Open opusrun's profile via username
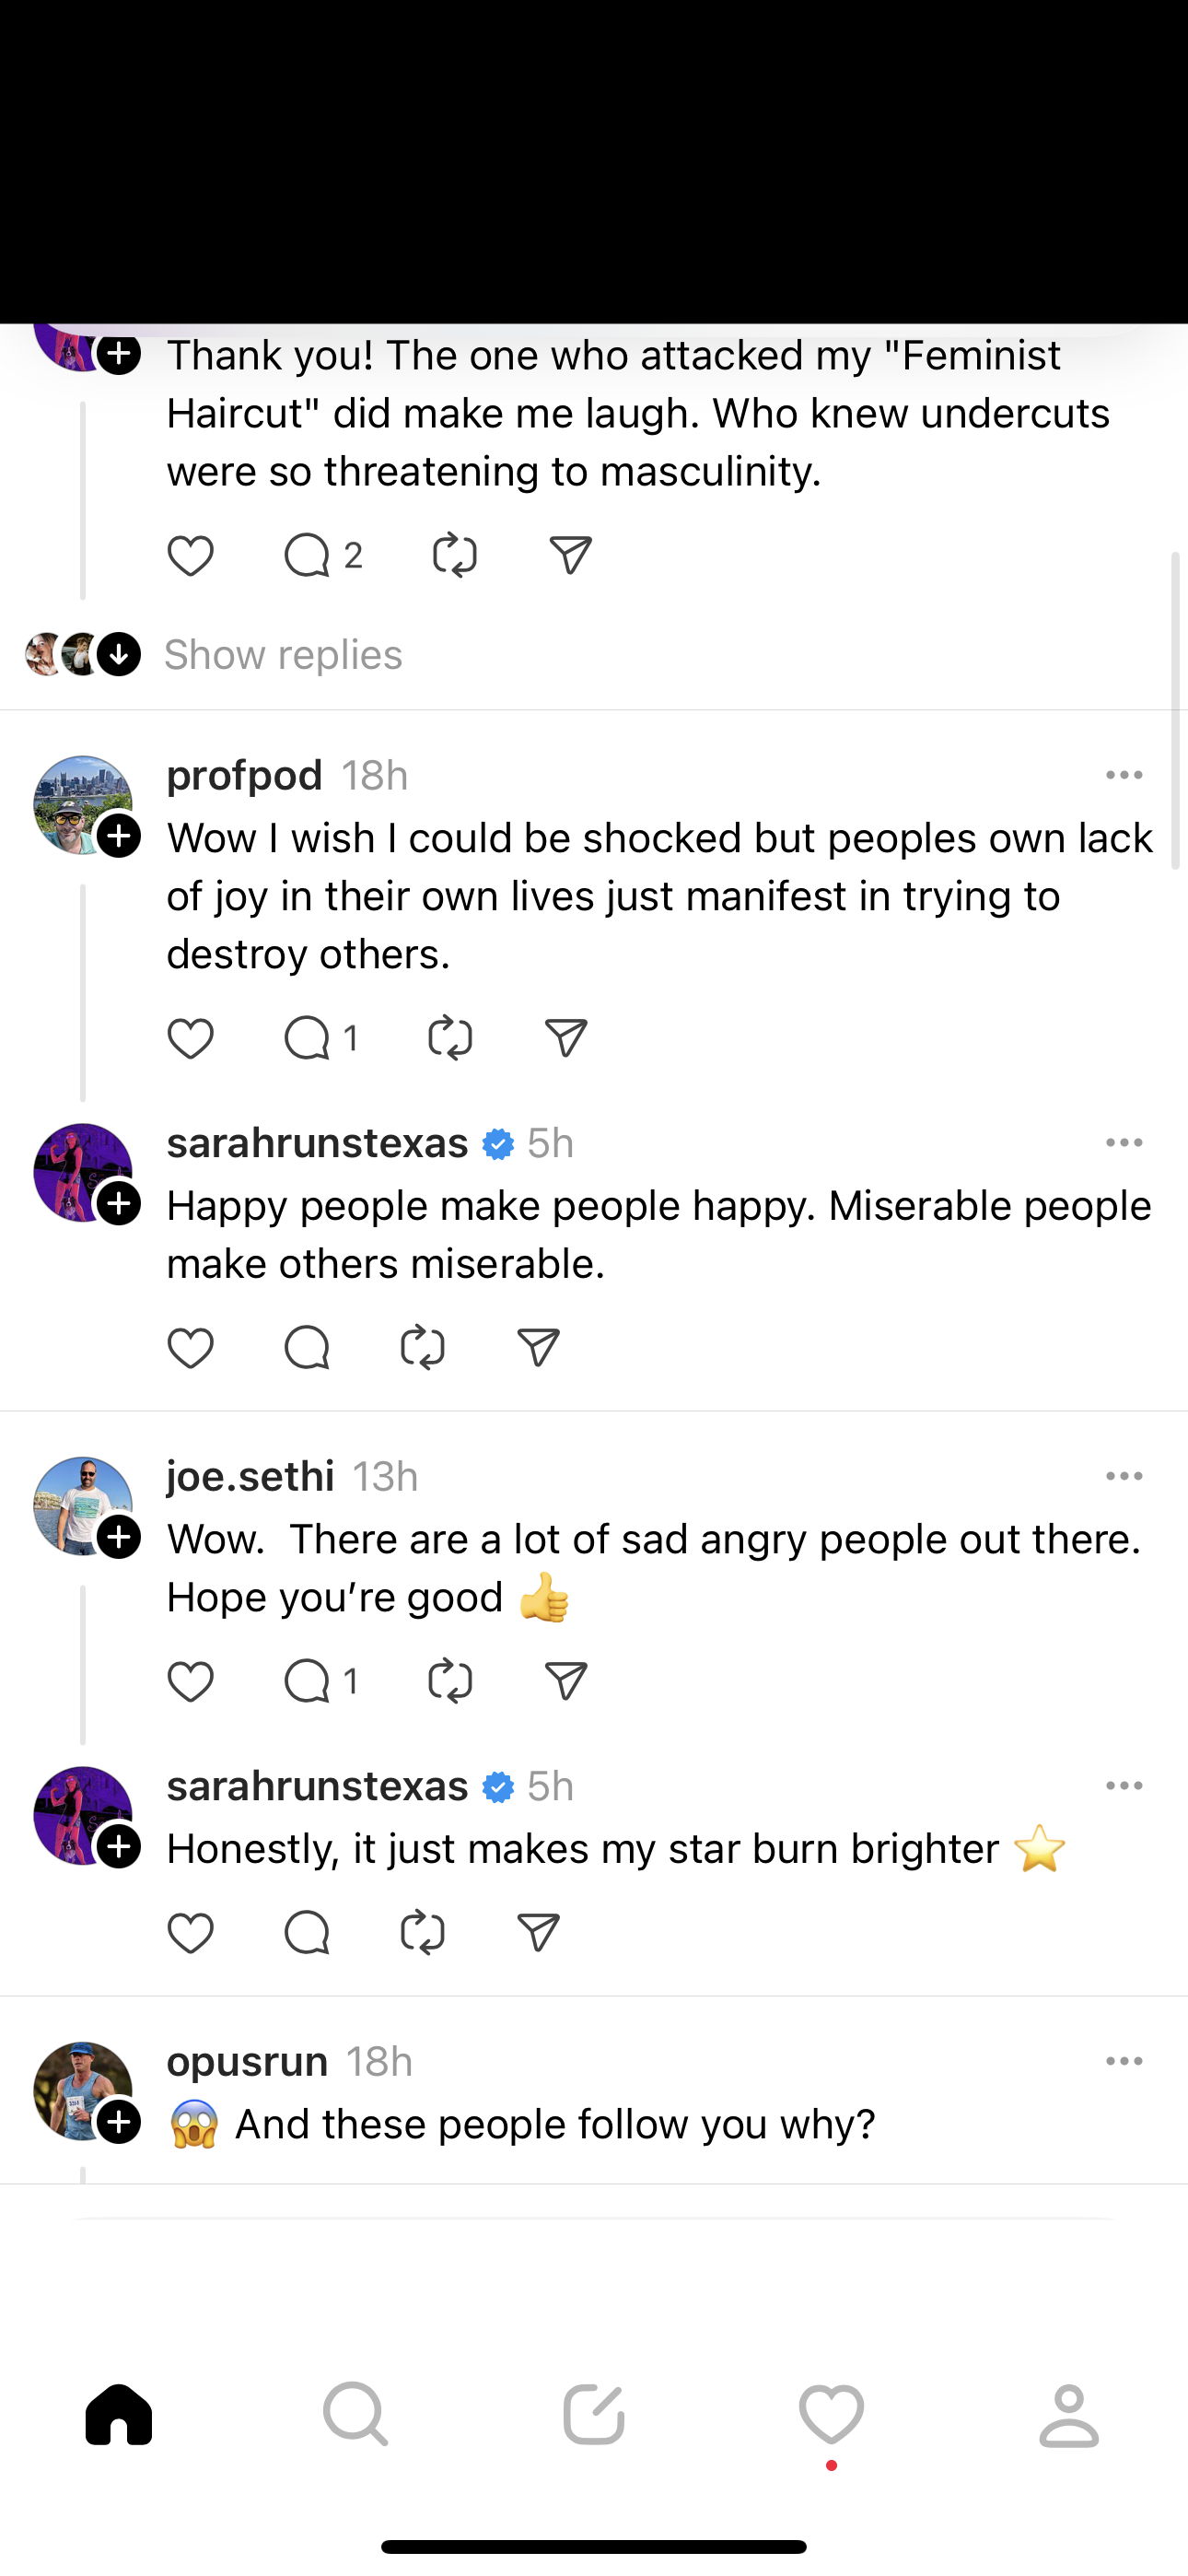Image resolution: width=1188 pixels, height=2576 pixels. tap(247, 2062)
